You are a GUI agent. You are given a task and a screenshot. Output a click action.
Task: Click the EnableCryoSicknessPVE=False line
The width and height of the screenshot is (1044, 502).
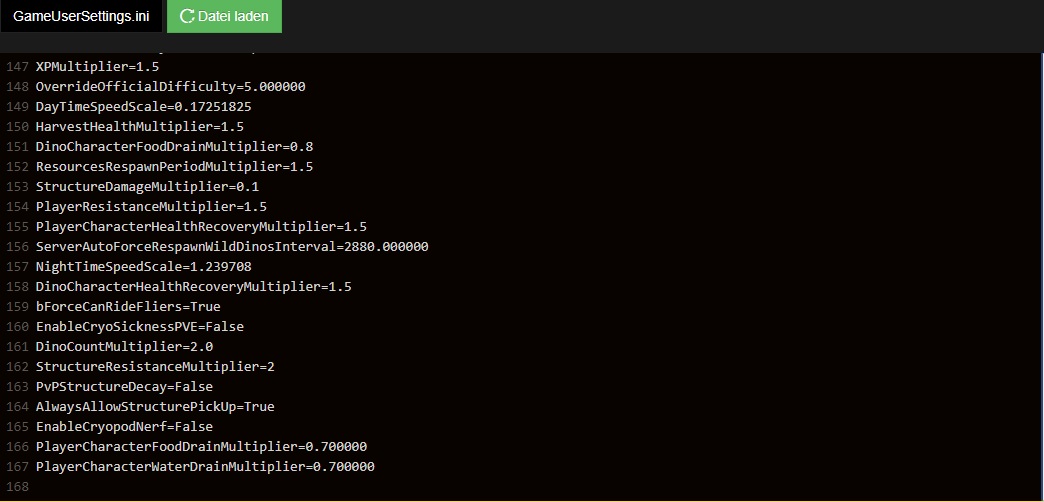pyautogui.click(x=140, y=326)
